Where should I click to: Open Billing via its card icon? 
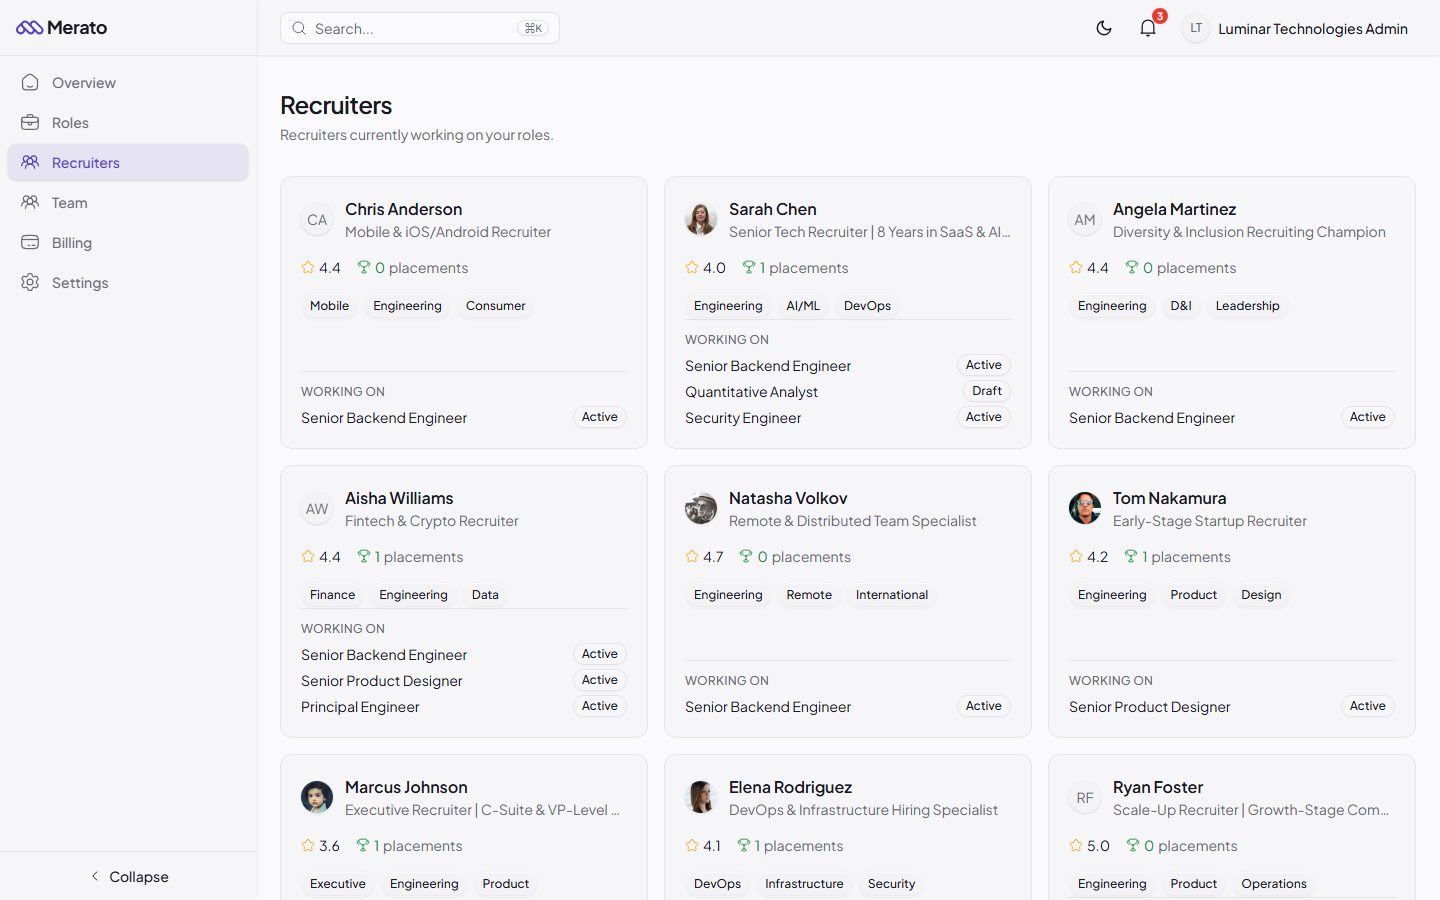(x=30, y=242)
